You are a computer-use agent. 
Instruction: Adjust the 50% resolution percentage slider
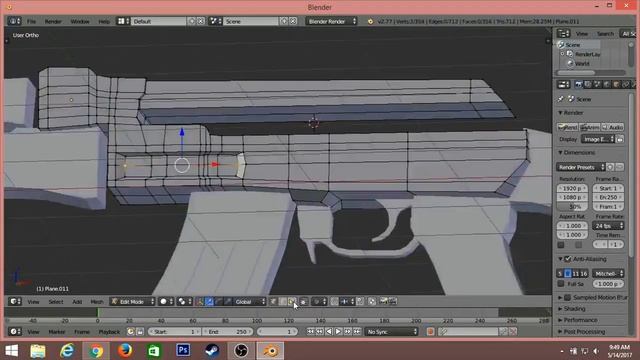573,207
